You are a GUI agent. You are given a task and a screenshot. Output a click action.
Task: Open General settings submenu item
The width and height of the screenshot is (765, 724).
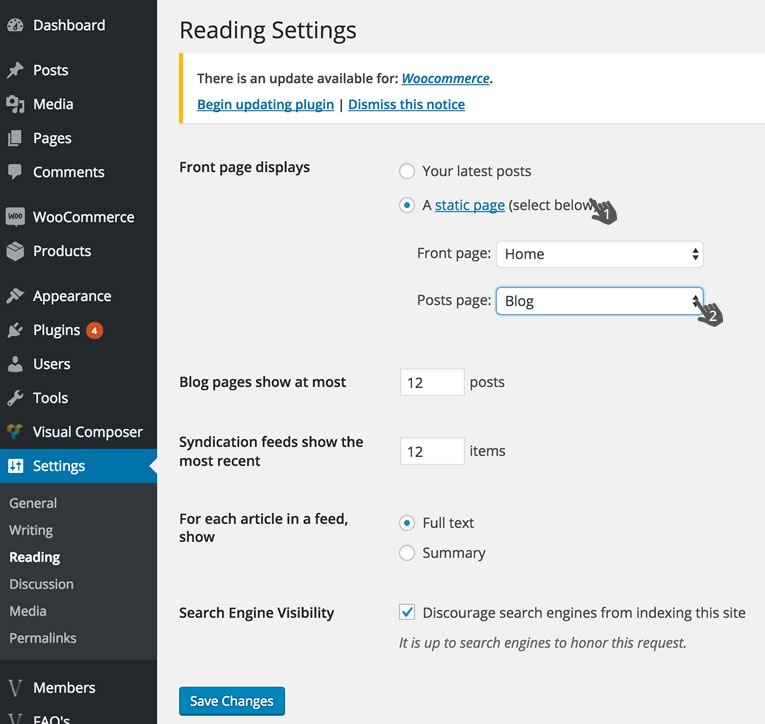point(33,503)
